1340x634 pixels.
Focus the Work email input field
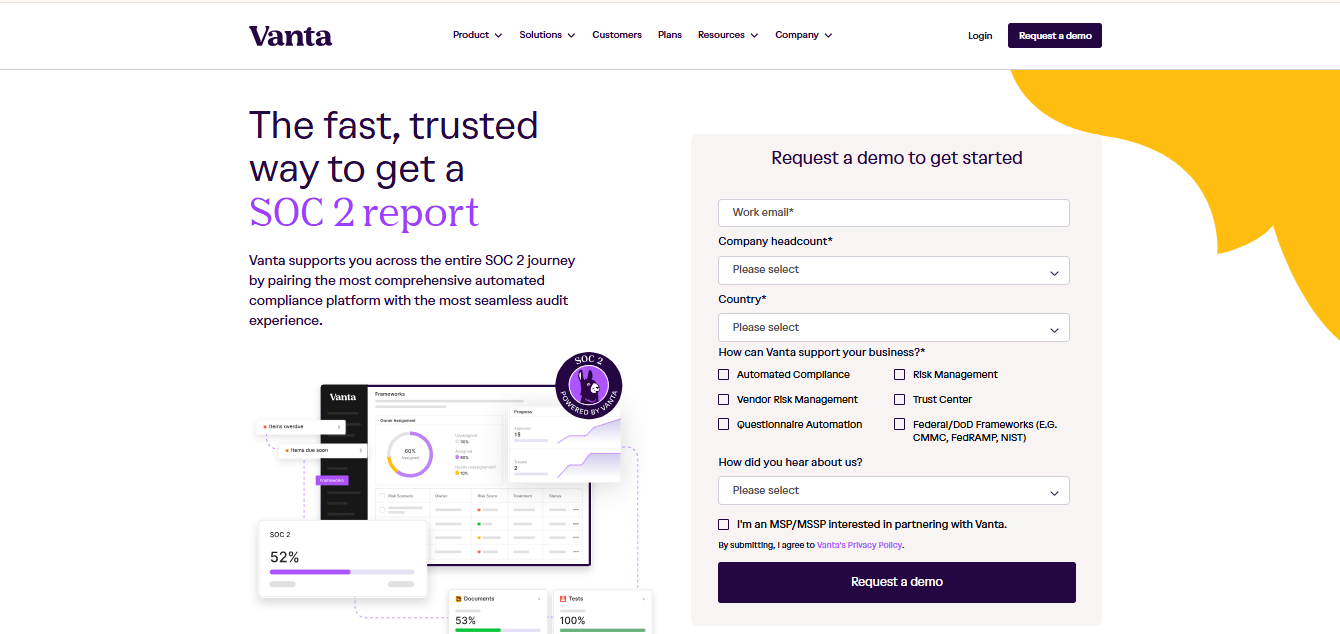coord(894,213)
